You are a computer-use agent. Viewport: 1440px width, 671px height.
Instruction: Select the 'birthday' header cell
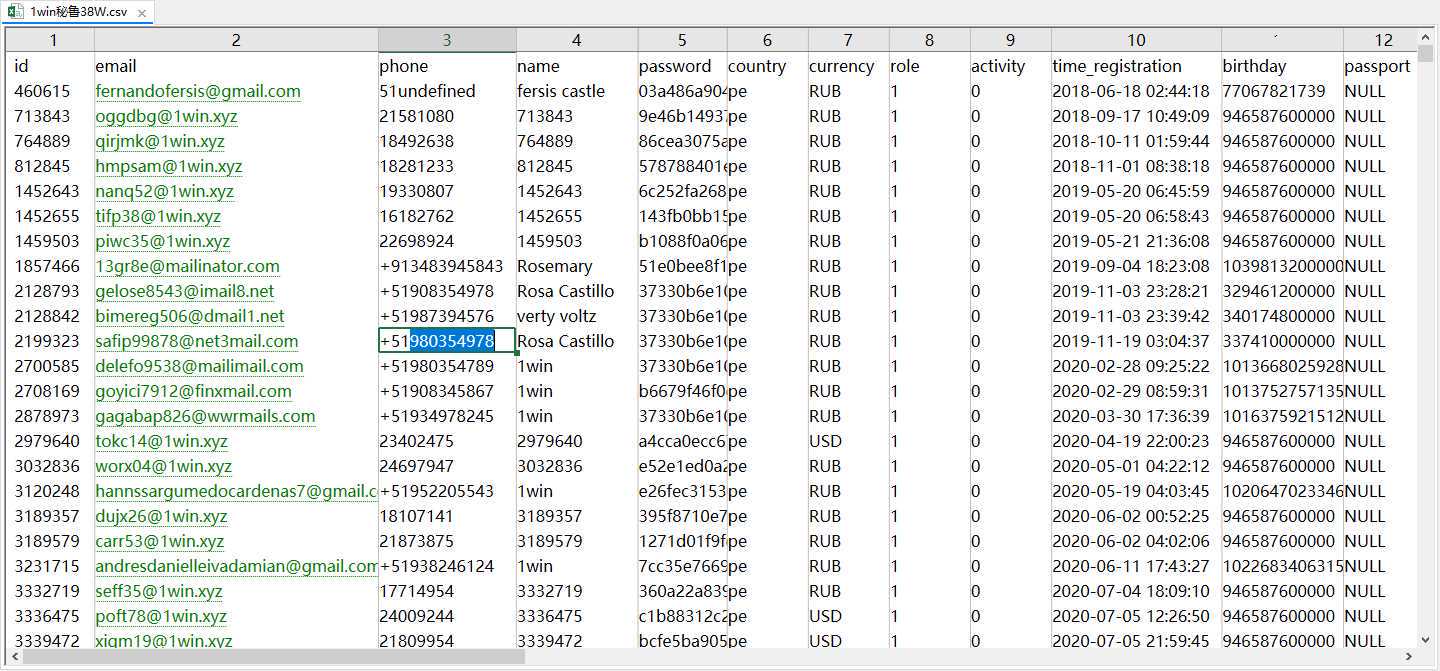(1282, 66)
